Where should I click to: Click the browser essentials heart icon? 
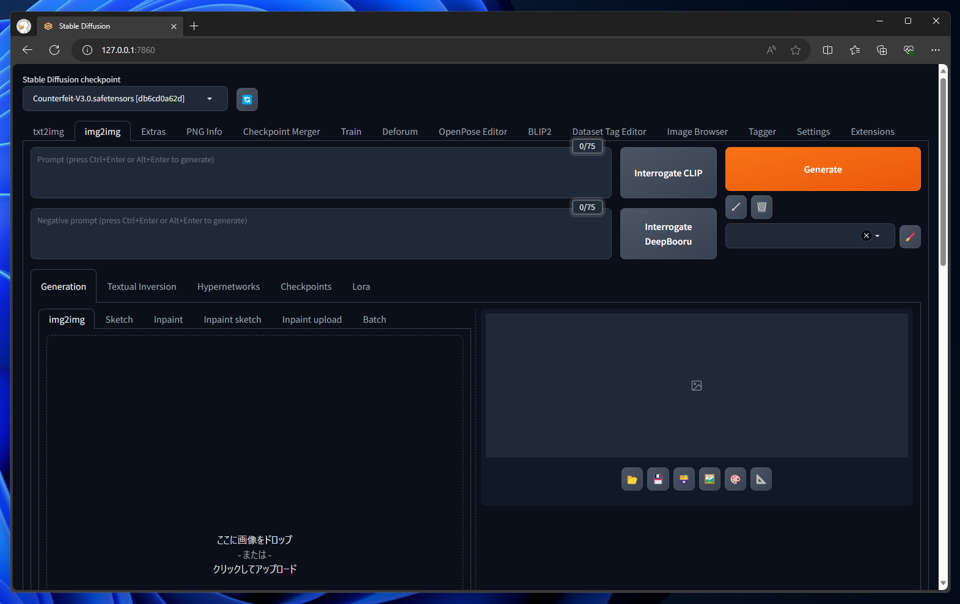[909, 50]
